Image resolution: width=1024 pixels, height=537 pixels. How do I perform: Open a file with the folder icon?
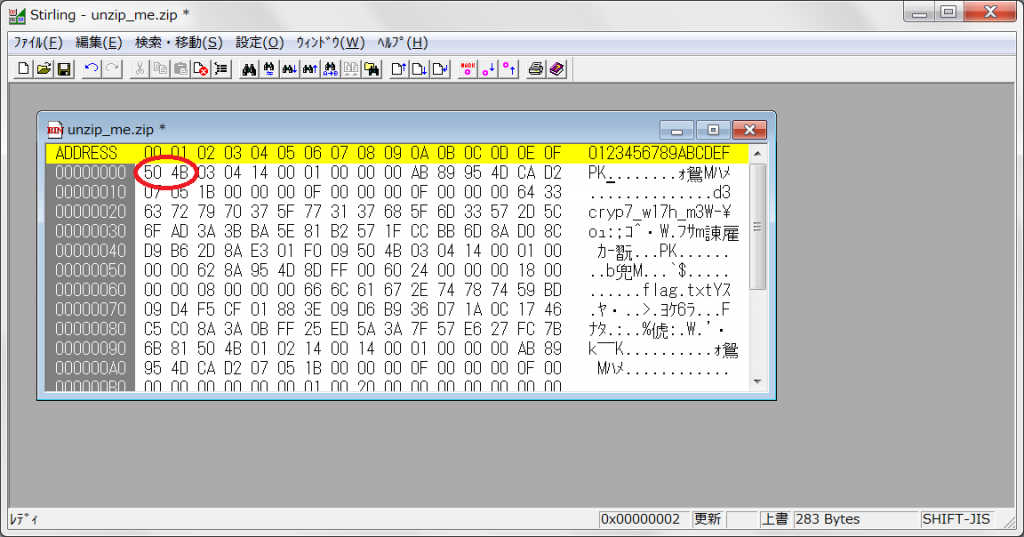point(43,69)
